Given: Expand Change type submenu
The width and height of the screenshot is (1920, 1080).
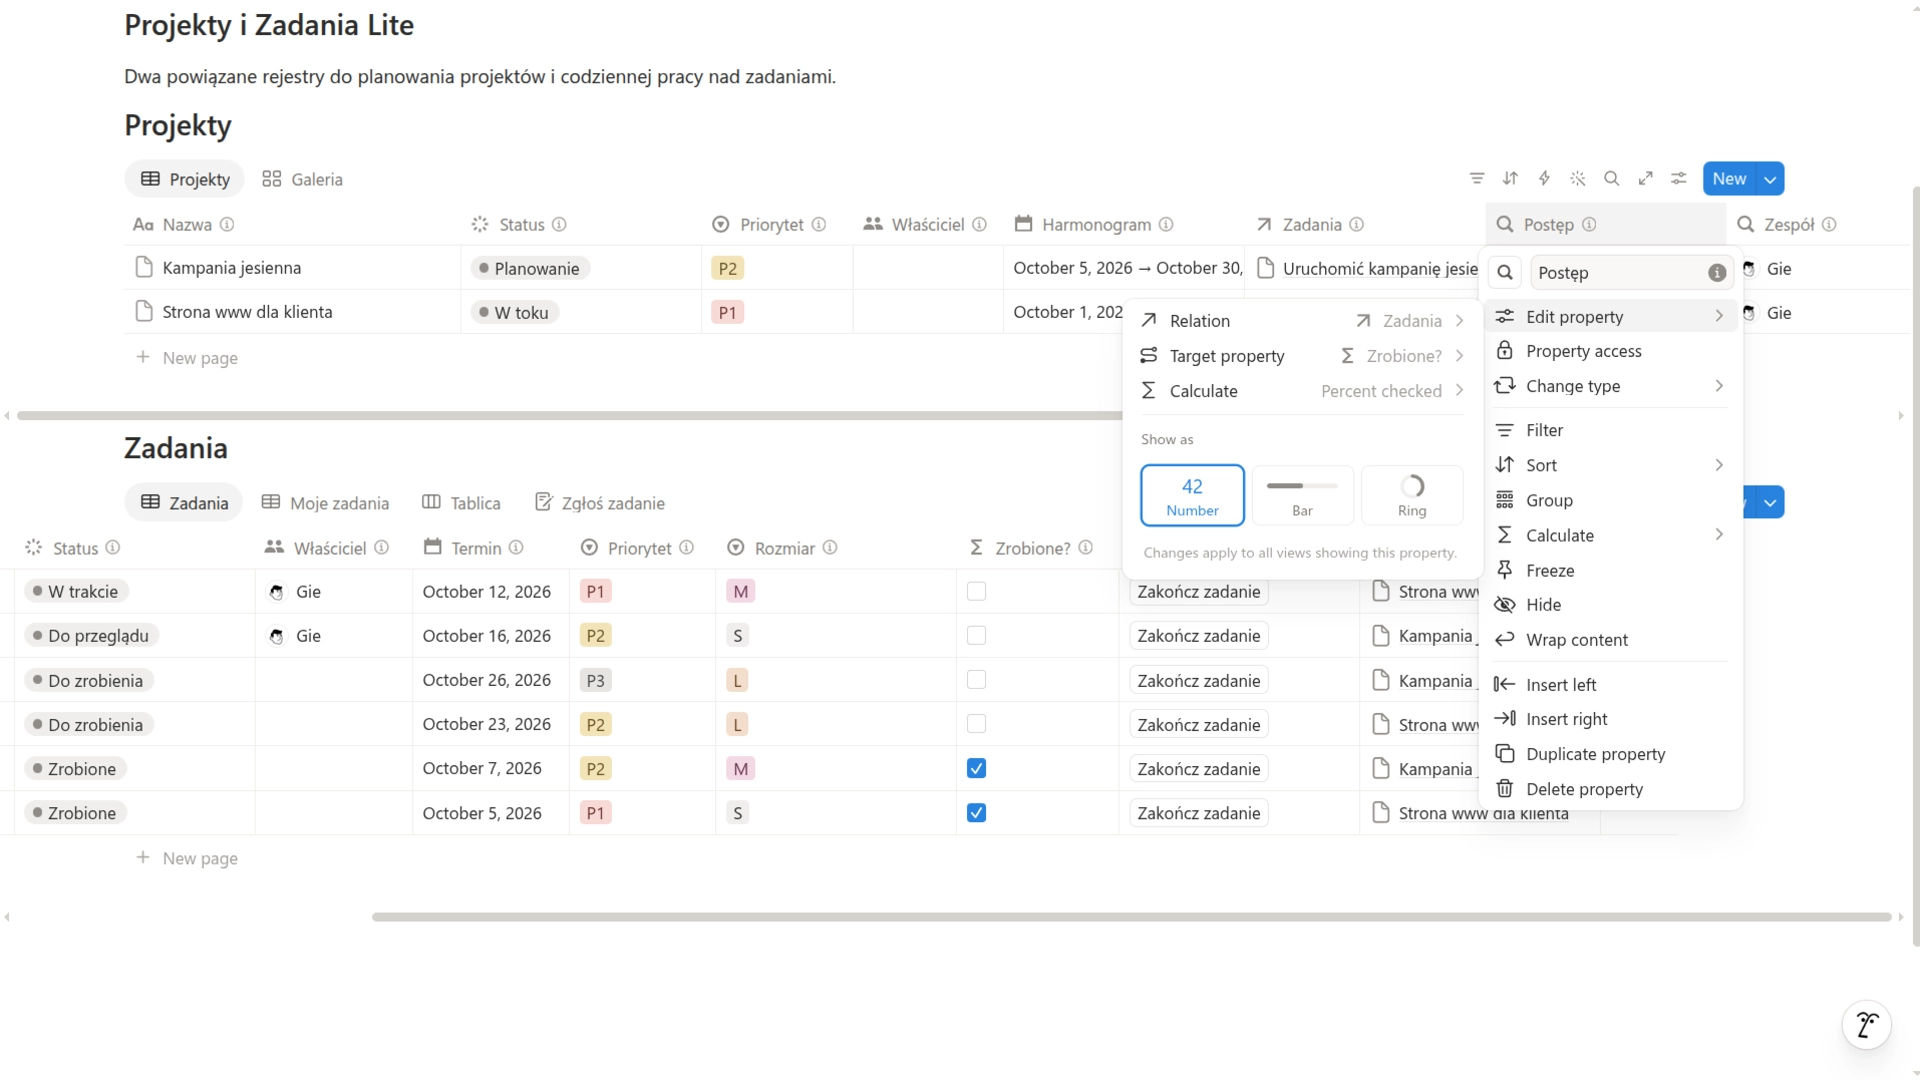Looking at the screenshot, I should pos(1610,386).
